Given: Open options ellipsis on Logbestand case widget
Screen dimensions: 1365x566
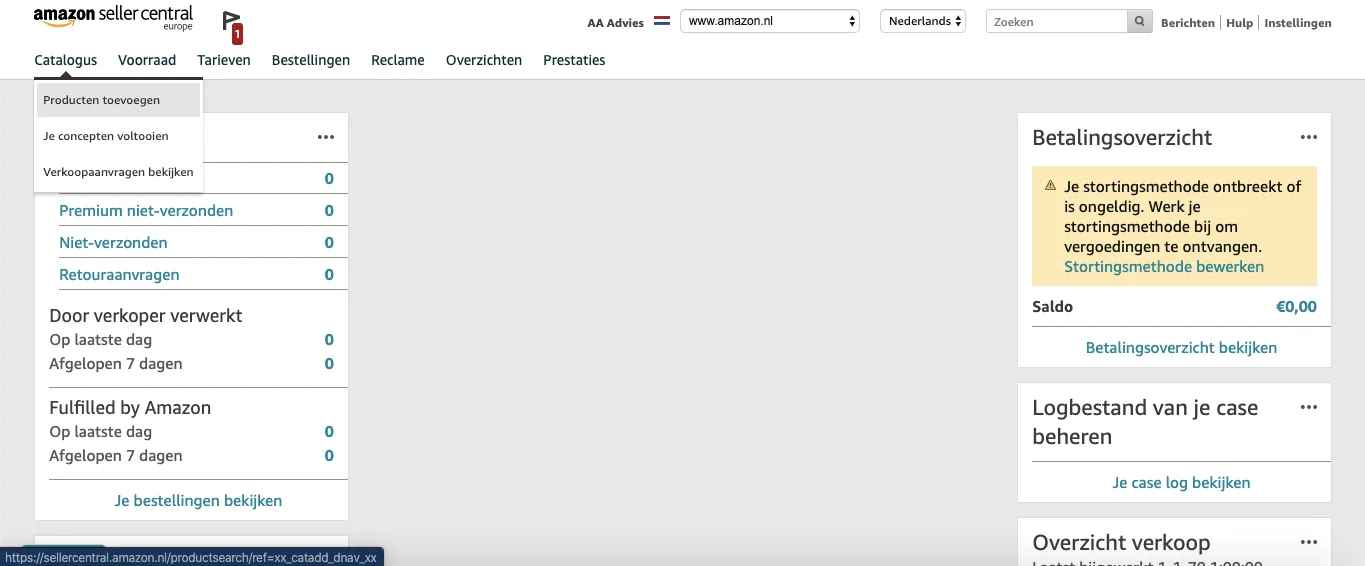Looking at the screenshot, I should pos(1309,407).
